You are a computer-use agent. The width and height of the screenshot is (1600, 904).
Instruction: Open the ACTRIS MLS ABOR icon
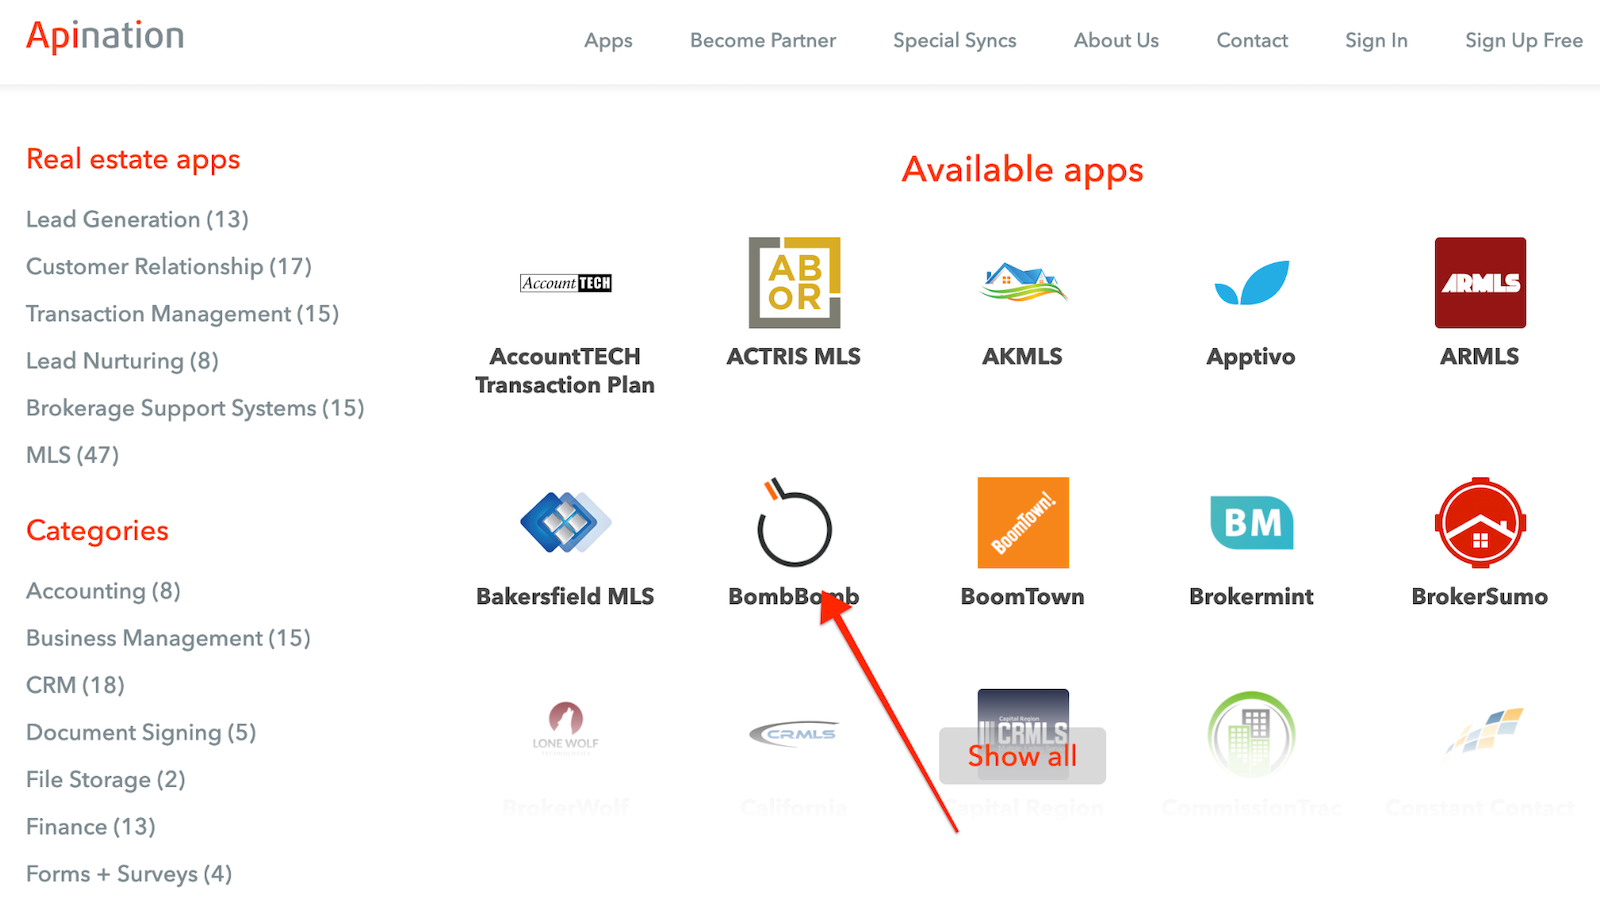(x=795, y=283)
